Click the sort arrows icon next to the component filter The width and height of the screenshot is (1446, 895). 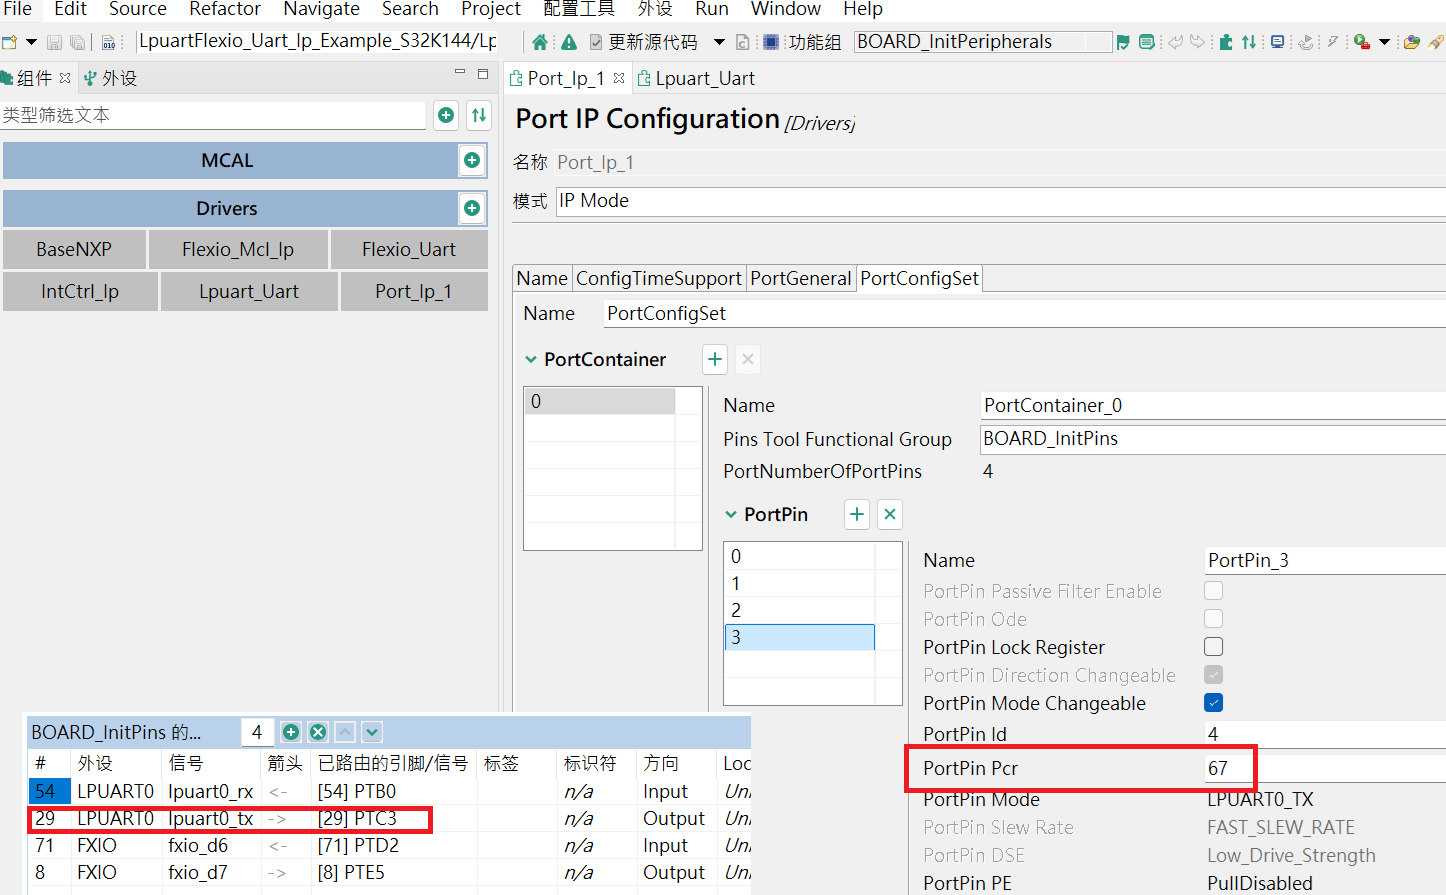point(479,115)
